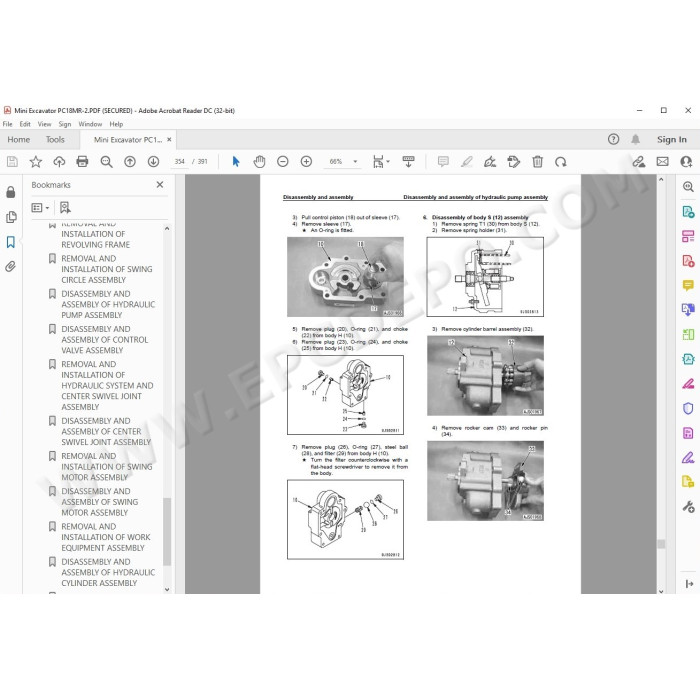Open bookmark Removal and Installation of Swing Circle Assembly
Image resolution: width=700 pixels, height=700 pixels.
(107, 269)
